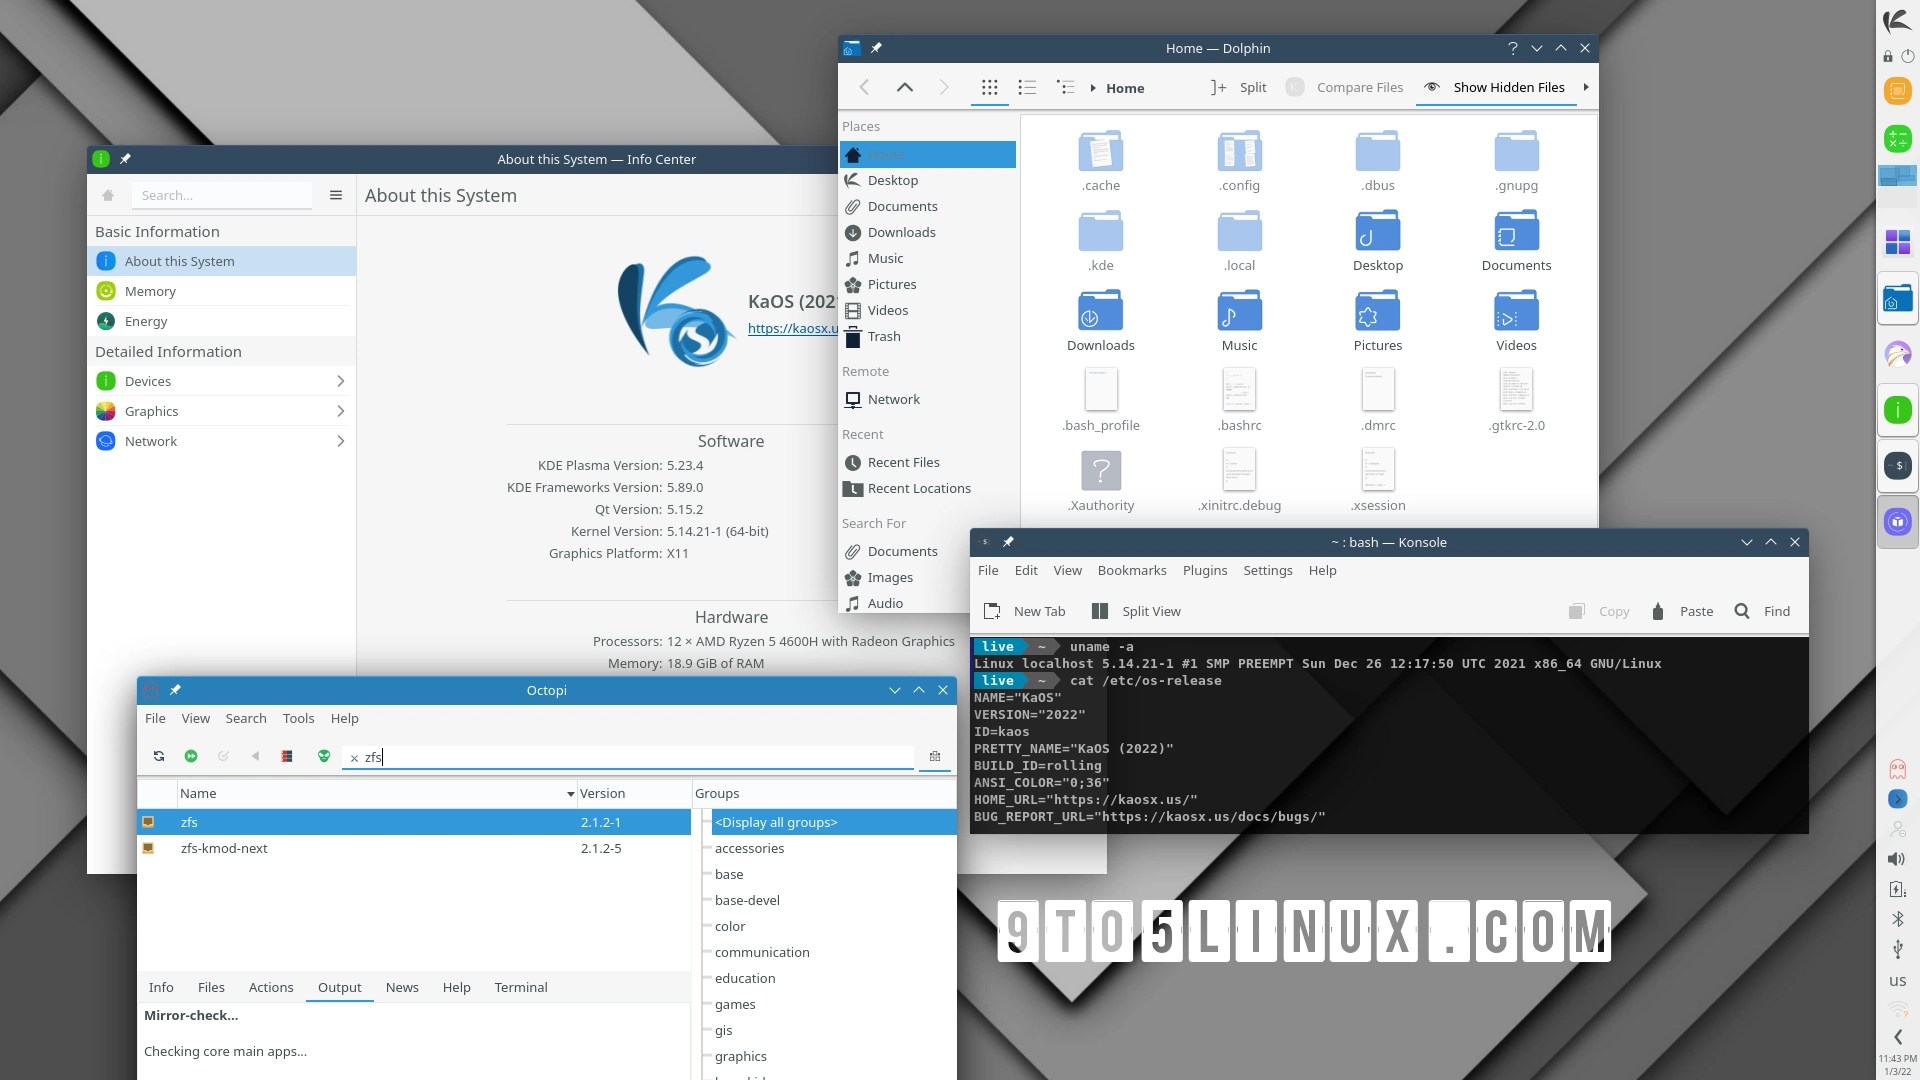Switch to the Terminal tab in Octopi
The height and width of the screenshot is (1080, 1920).
click(x=520, y=988)
